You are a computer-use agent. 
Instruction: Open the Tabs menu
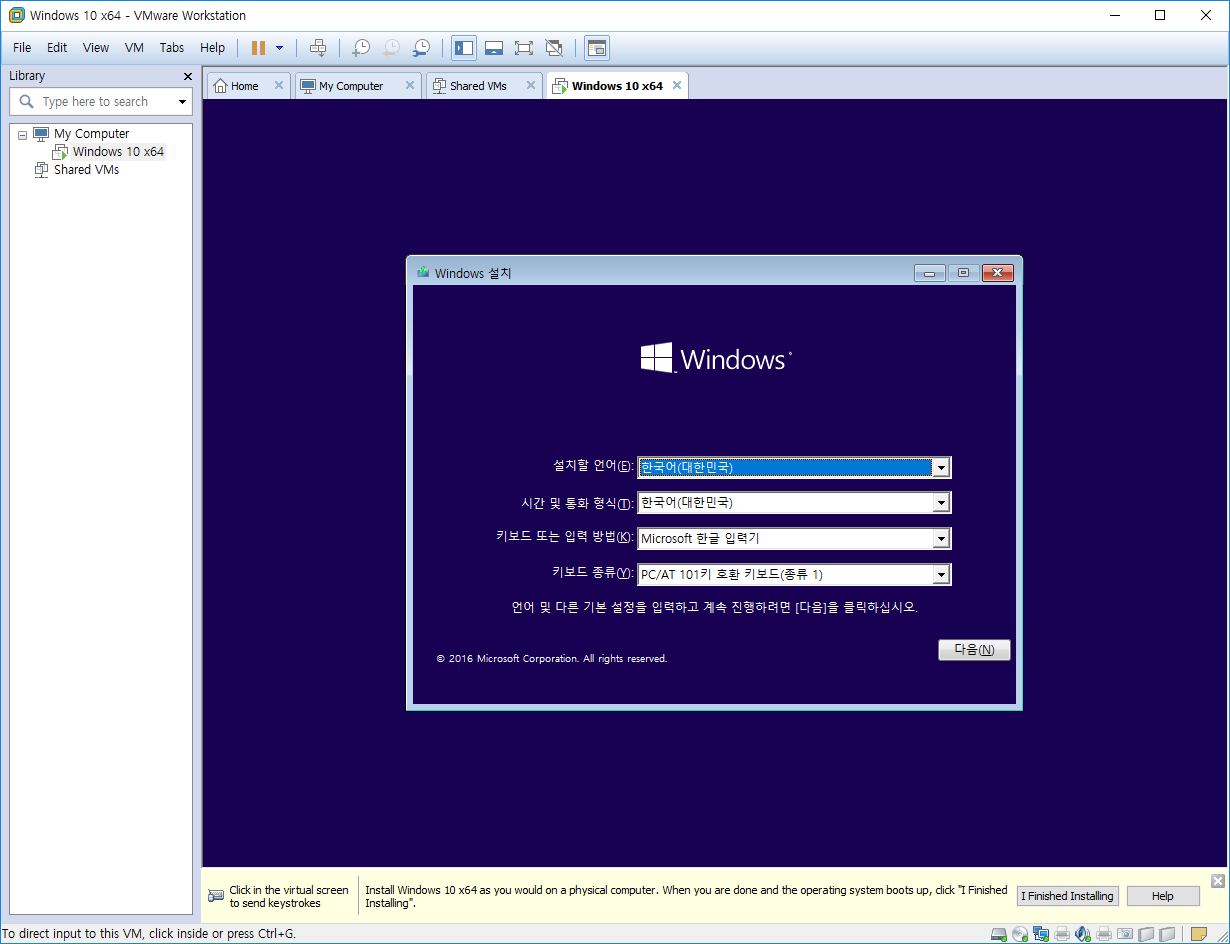tap(172, 47)
